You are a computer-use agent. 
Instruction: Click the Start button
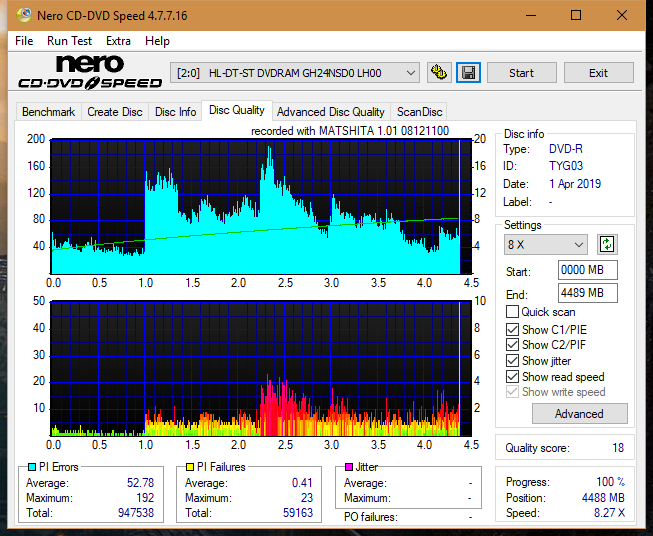click(x=521, y=73)
